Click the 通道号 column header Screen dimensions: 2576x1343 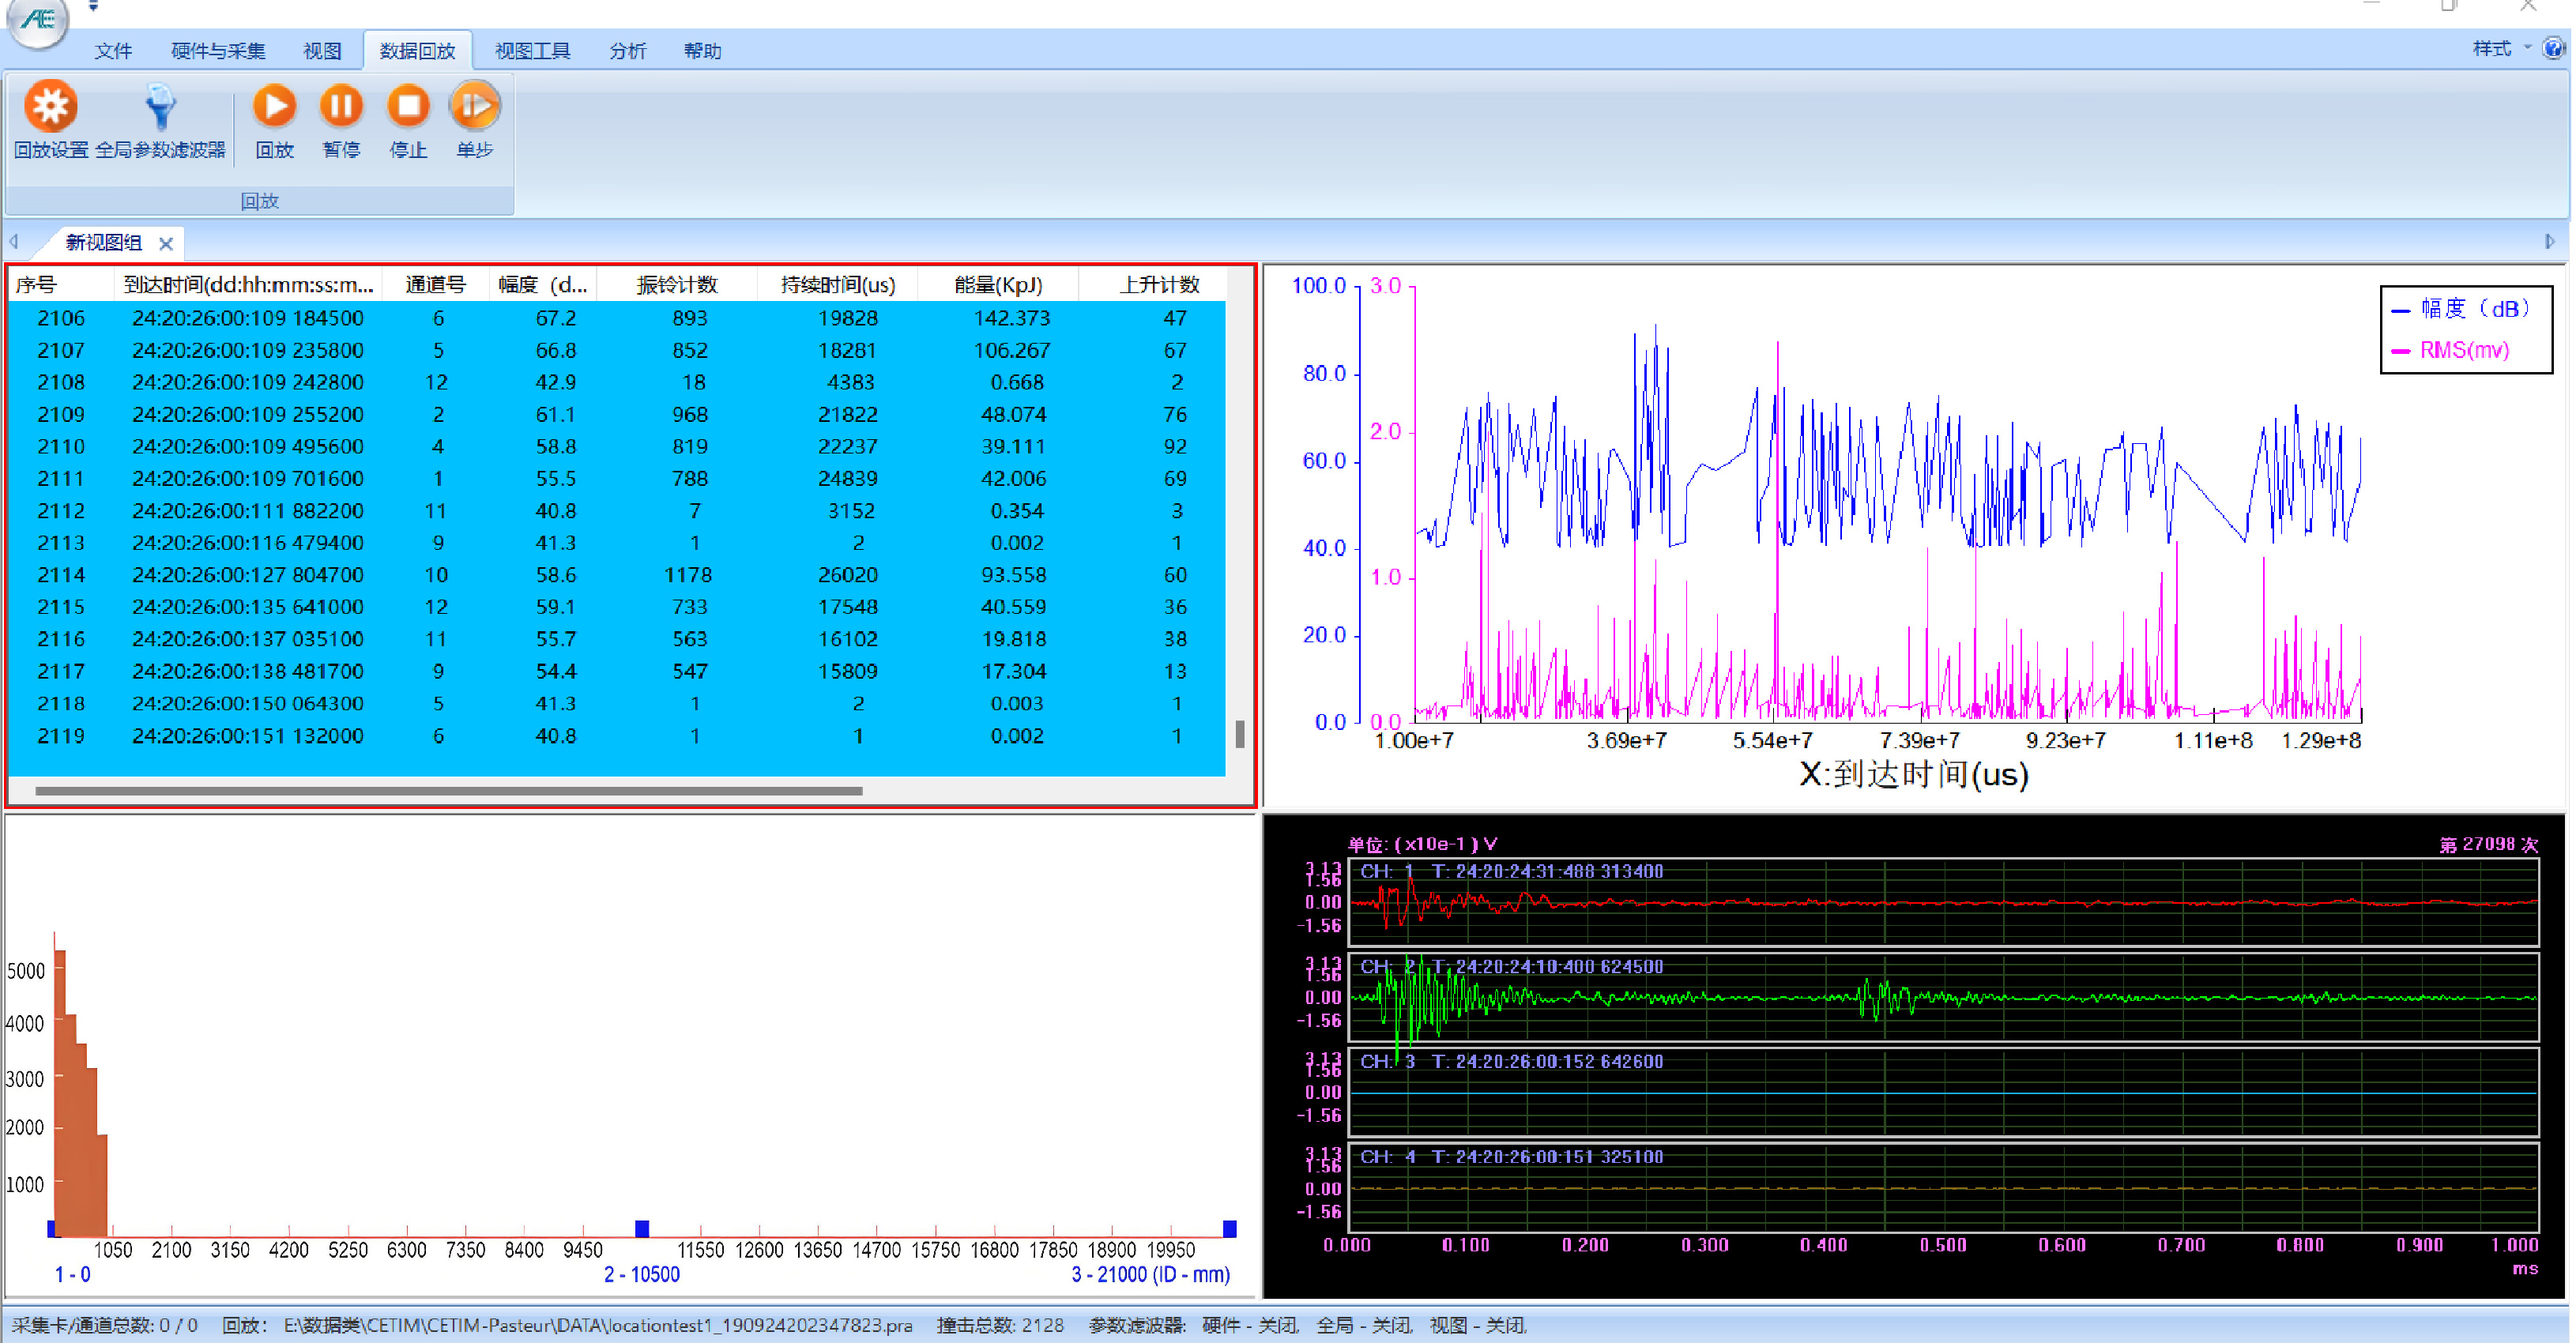click(x=435, y=285)
